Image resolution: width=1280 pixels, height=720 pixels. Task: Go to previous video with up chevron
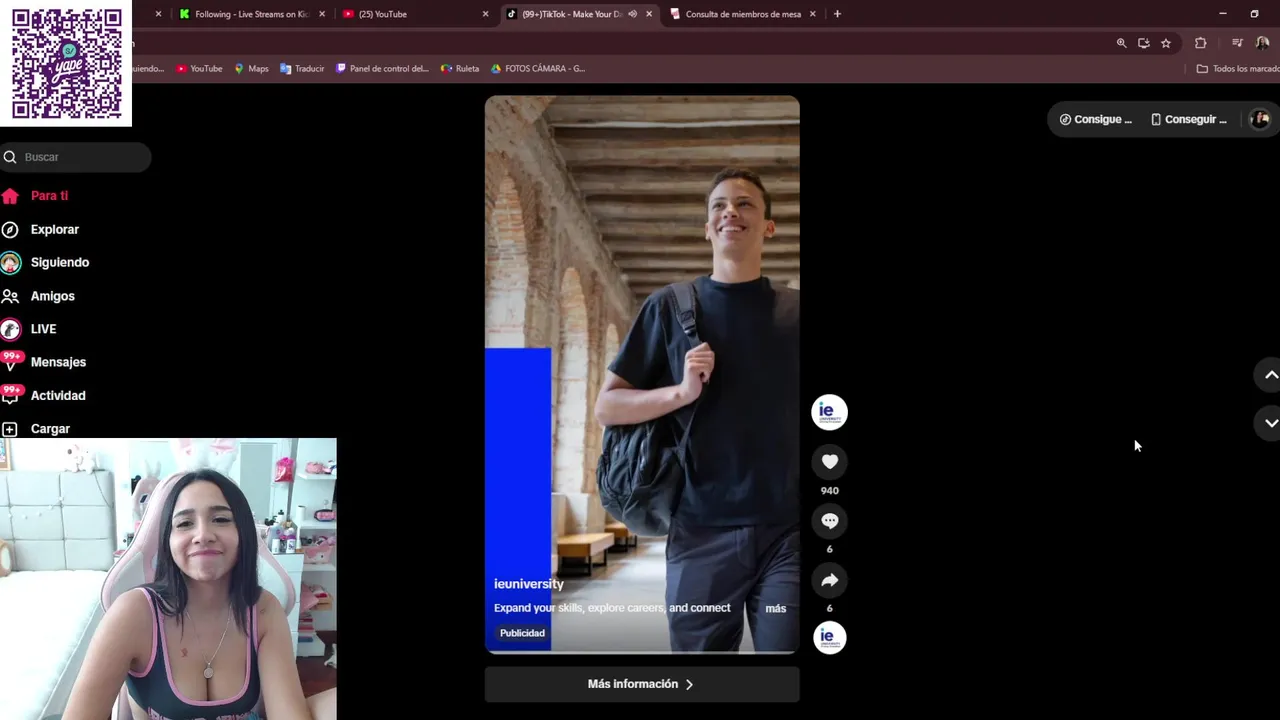coord(1270,375)
